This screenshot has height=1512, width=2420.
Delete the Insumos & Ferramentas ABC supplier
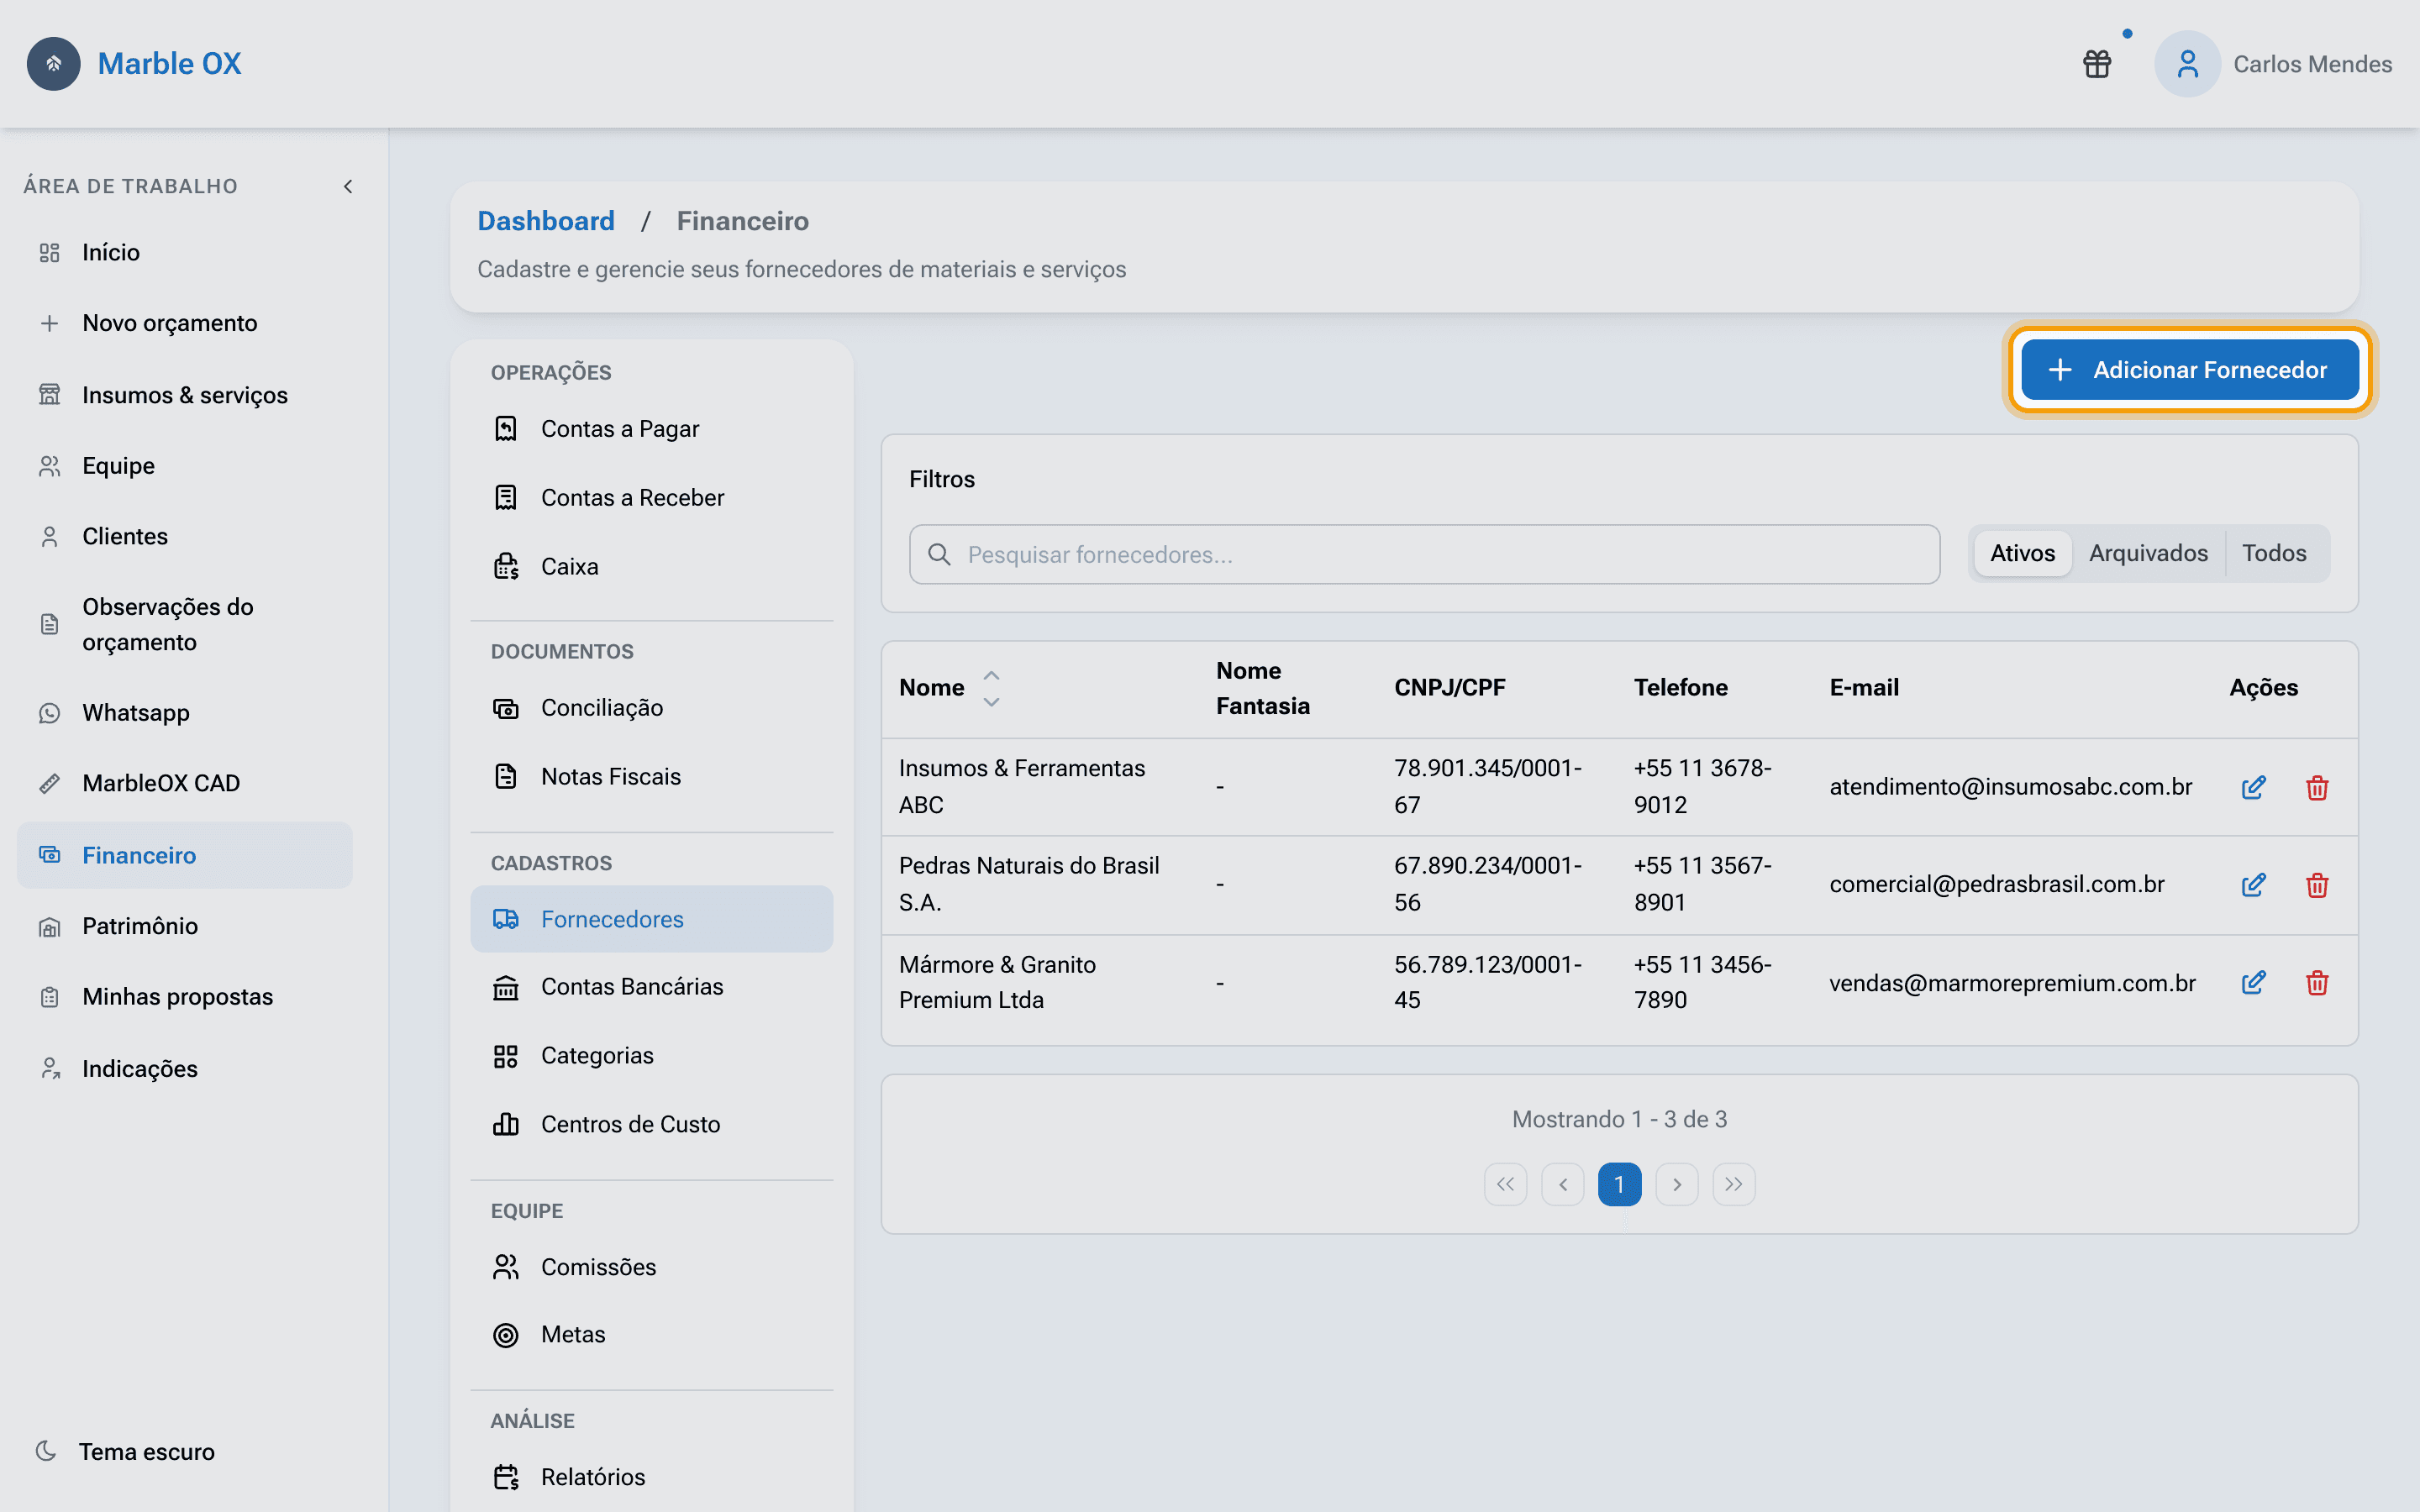(x=2317, y=788)
